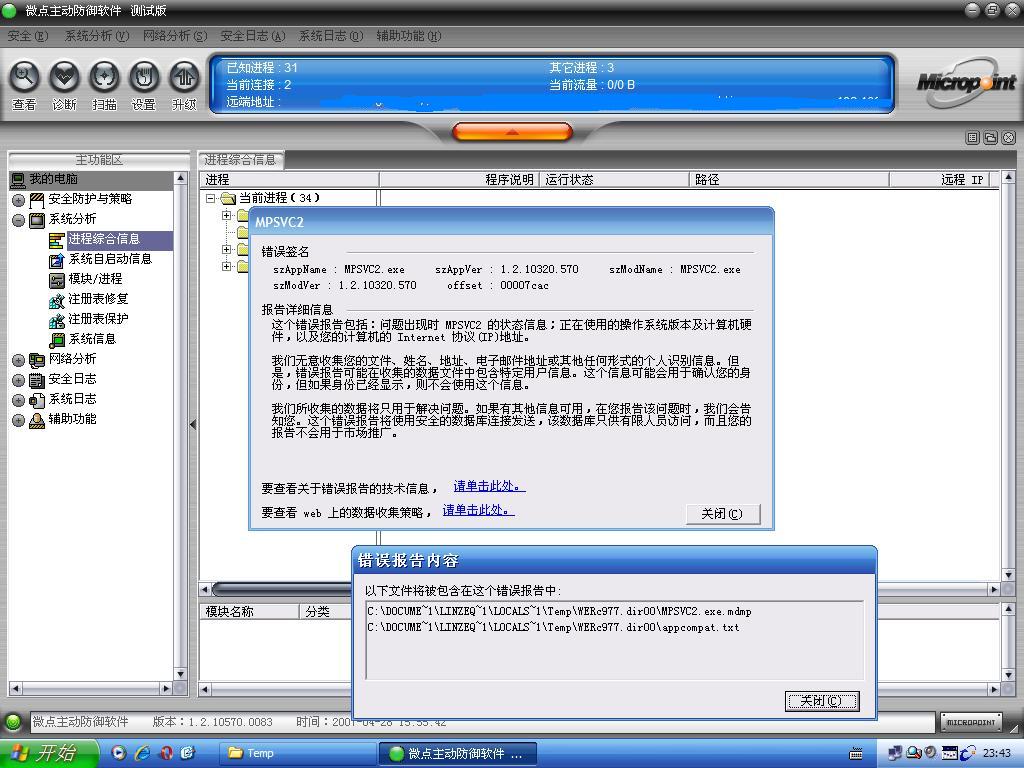Click the 分类 column header
Image resolution: width=1024 pixels, height=768 pixels.
pyautogui.click(x=325, y=612)
